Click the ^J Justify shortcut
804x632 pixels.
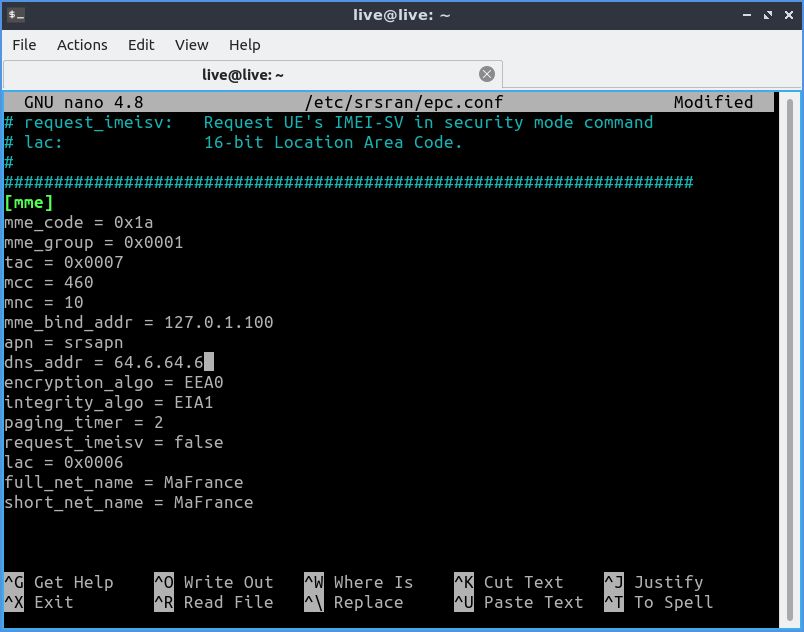(654, 582)
